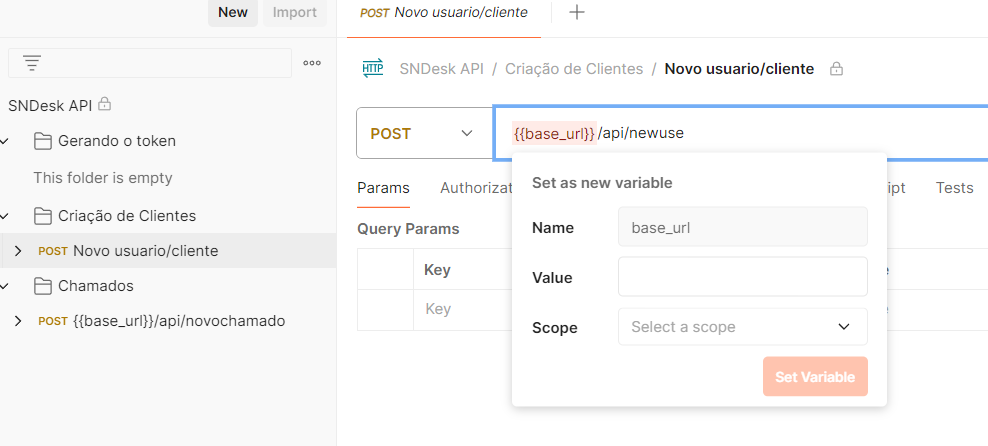988x446 pixels.
Task: Click the Import button
Action: [x=294, y=13]
